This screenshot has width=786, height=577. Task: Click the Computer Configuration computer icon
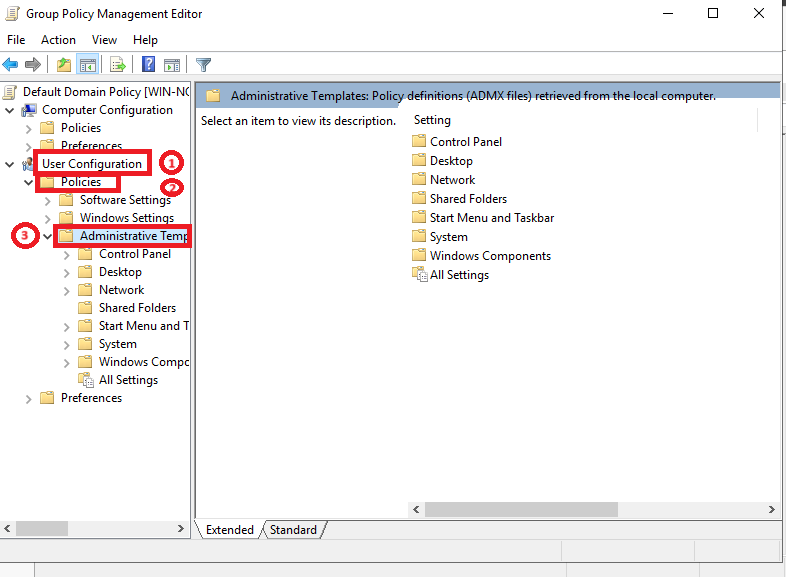coord(29,110)
